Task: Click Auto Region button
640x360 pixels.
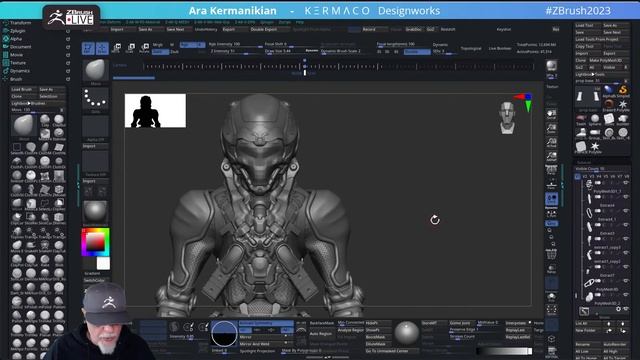Action: tap(322, 334)
